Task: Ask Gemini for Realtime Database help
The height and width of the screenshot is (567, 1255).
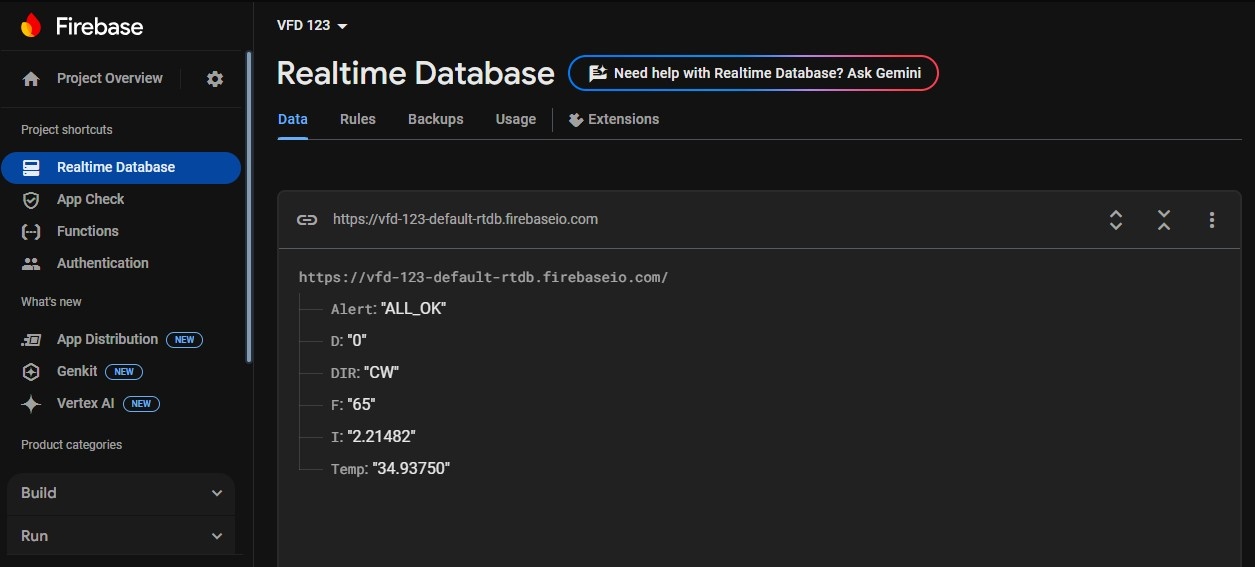Action: 753,73
